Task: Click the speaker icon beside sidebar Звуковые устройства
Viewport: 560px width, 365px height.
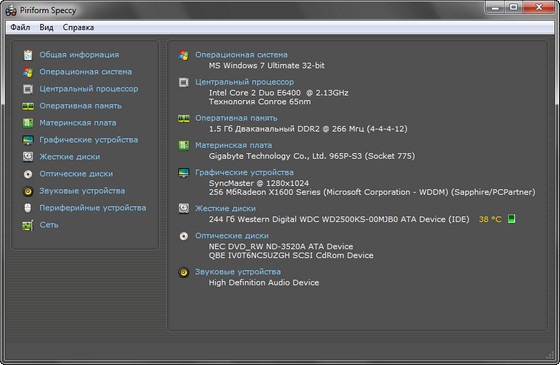Action: click(x=28, y=191)
